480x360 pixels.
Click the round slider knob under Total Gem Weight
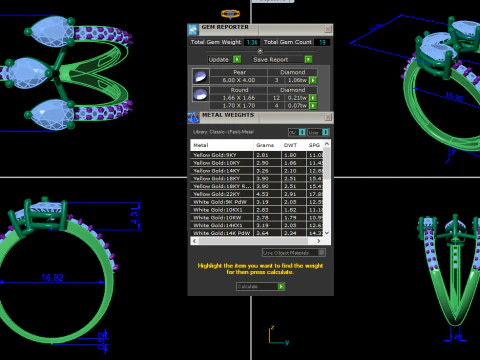(260, 51)
